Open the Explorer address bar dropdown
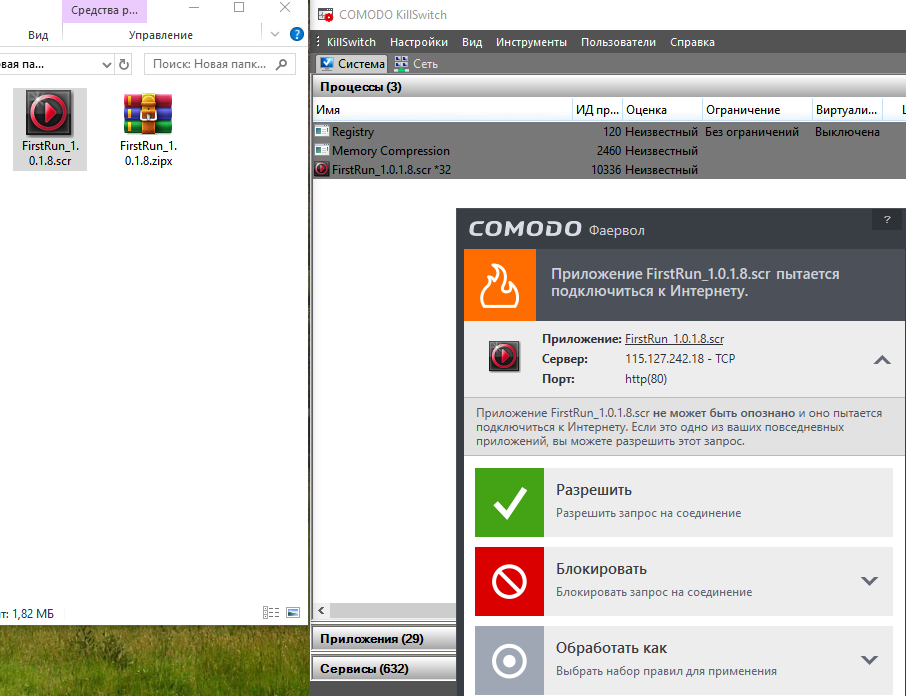The width and height of the screenshot is (906, 696). pyautogui.click(x=106, y=64)
